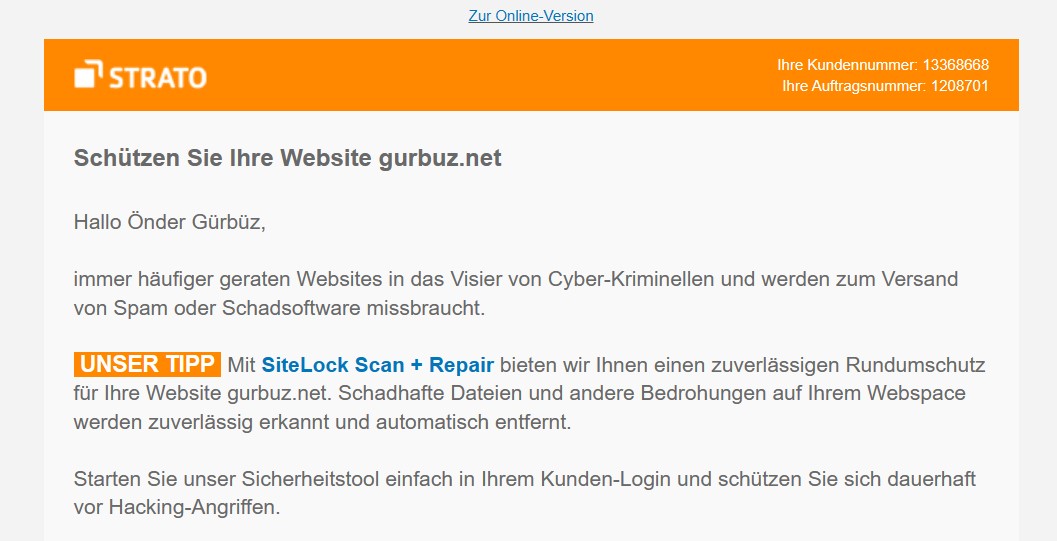Click the greeting 'Hallo Önder Gürbüz'
This screenshot has width=1057, height=541.
[168, 222]
